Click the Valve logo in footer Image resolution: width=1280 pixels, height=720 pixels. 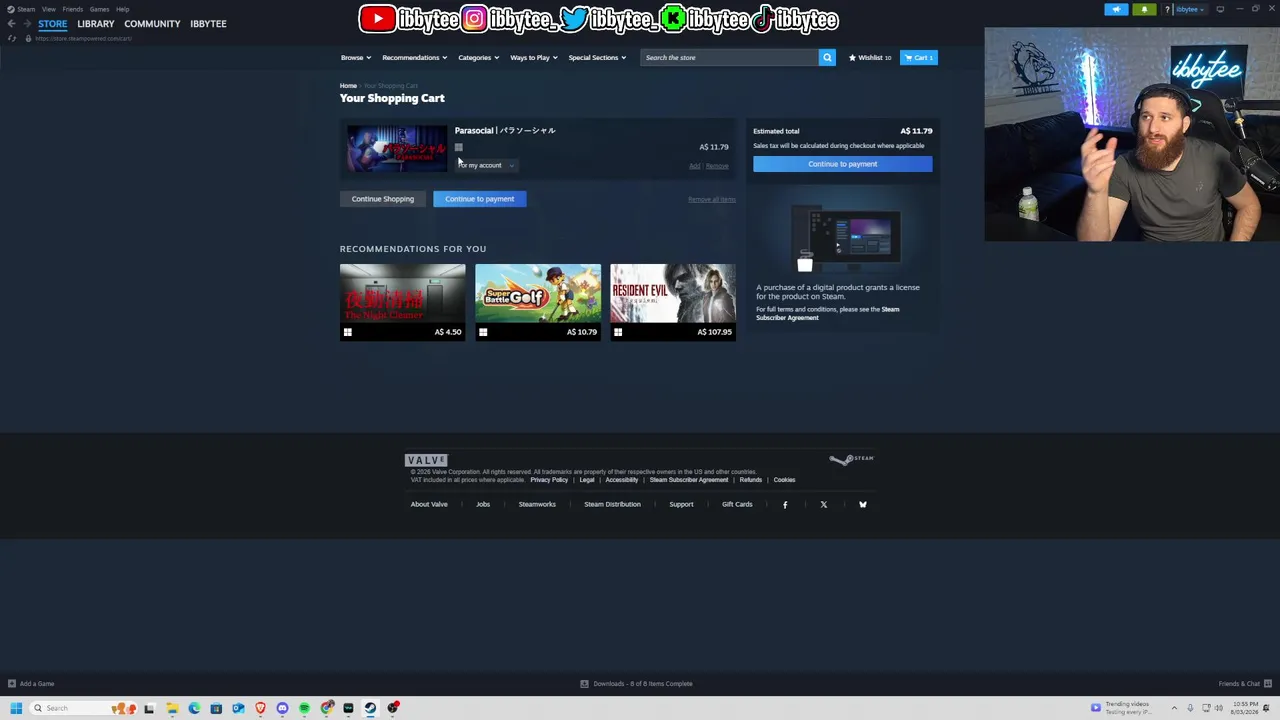[x=426, y=460]
